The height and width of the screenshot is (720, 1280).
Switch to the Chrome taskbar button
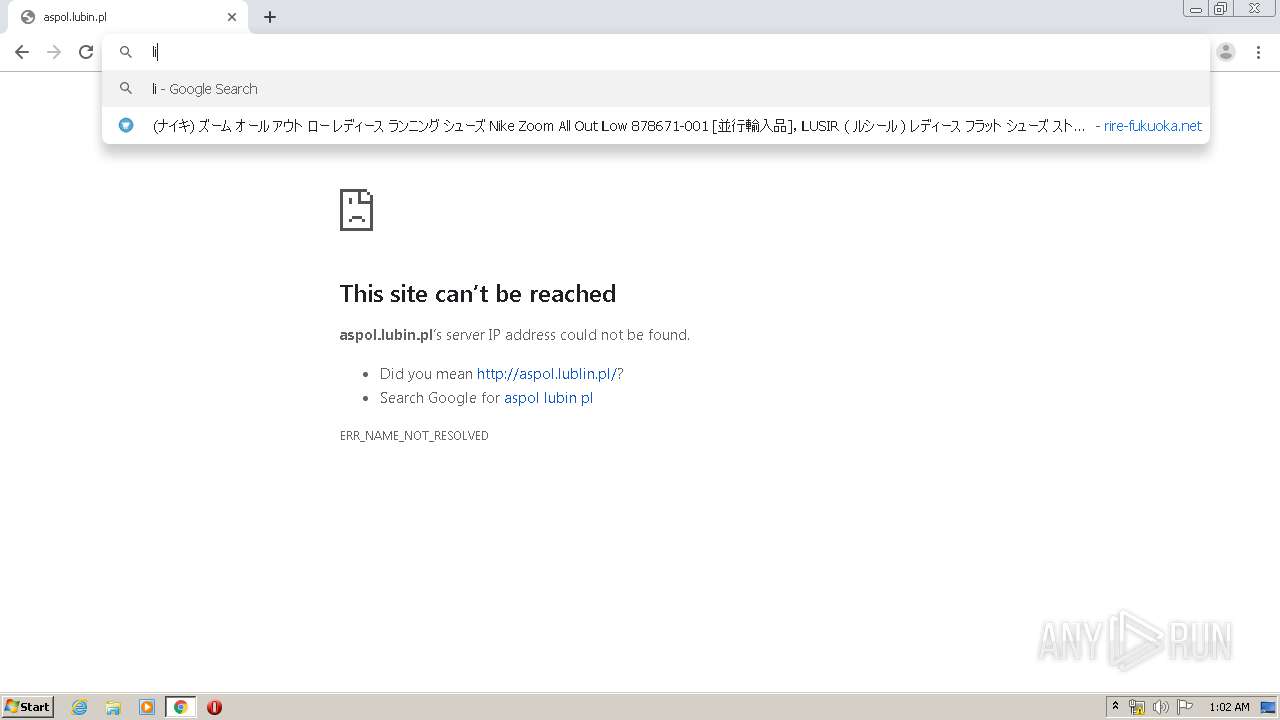click(180, 707)
